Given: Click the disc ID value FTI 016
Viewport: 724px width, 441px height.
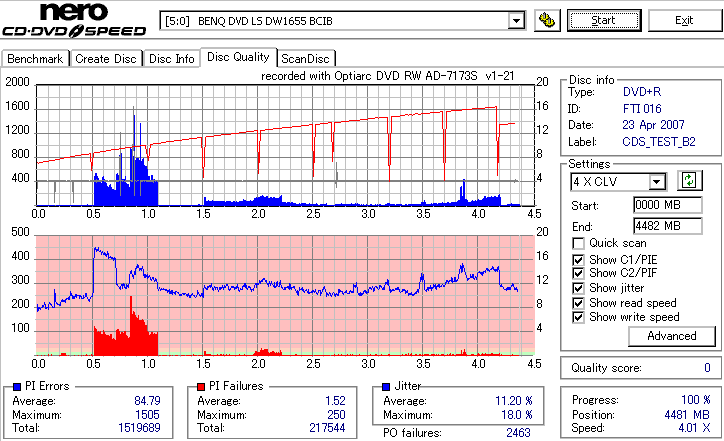Looking at the screenshot, I should point(642,109).
